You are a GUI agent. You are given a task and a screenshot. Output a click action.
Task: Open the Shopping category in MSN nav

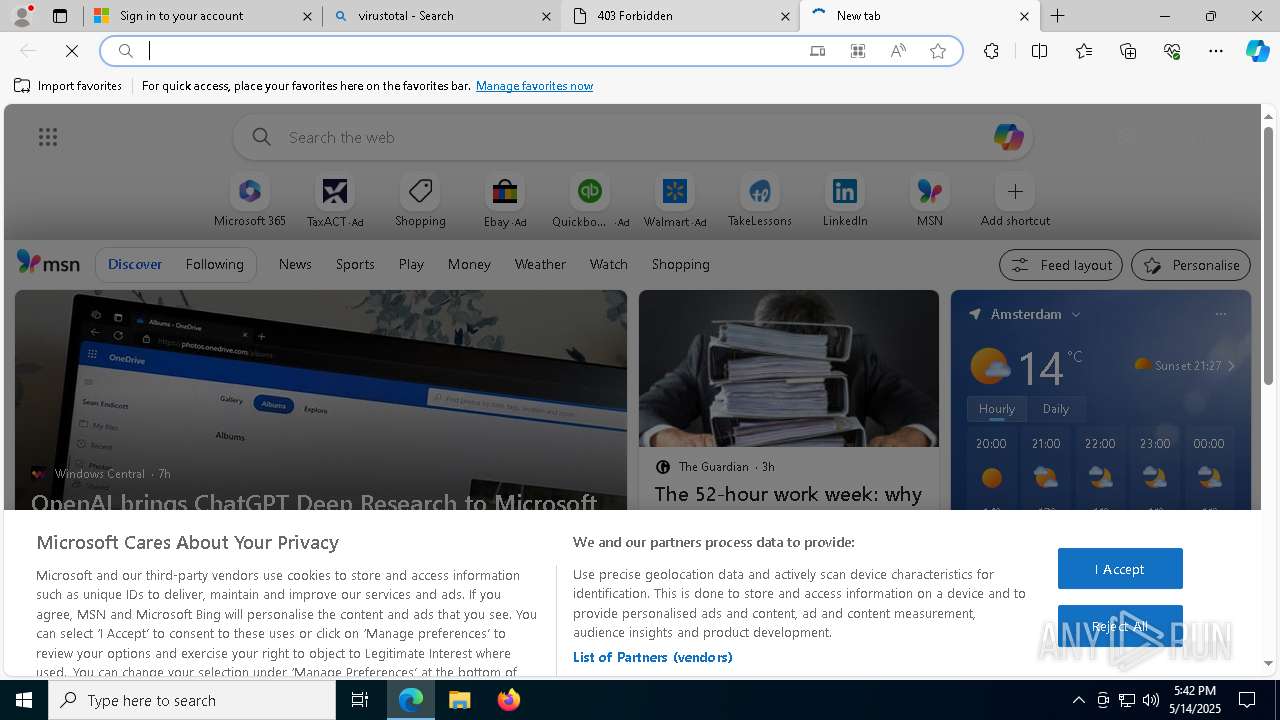coord(680,264)
